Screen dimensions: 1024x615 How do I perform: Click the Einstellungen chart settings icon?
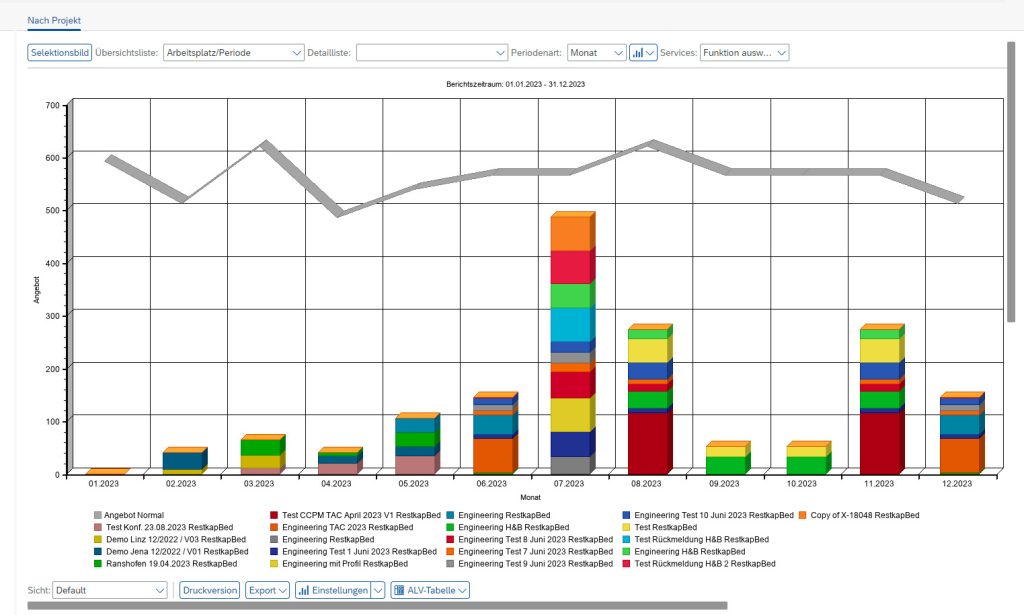click(333, 590)
